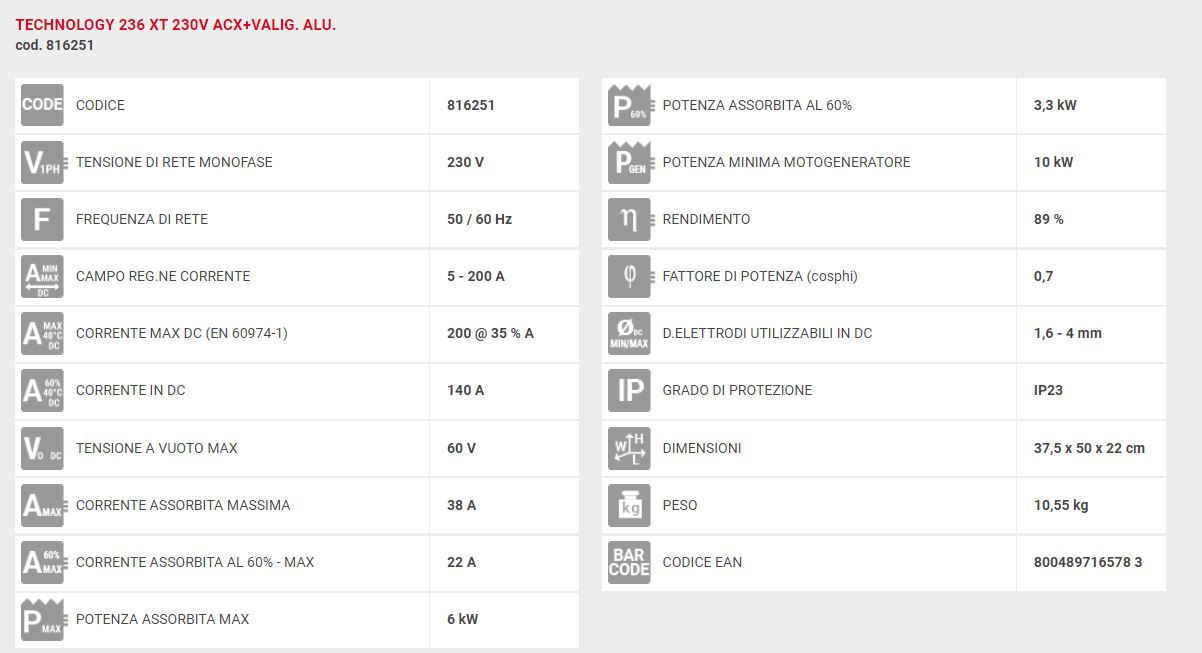Select the 6 kW value
The image size is (1202, 653).
tap(462, 619)
